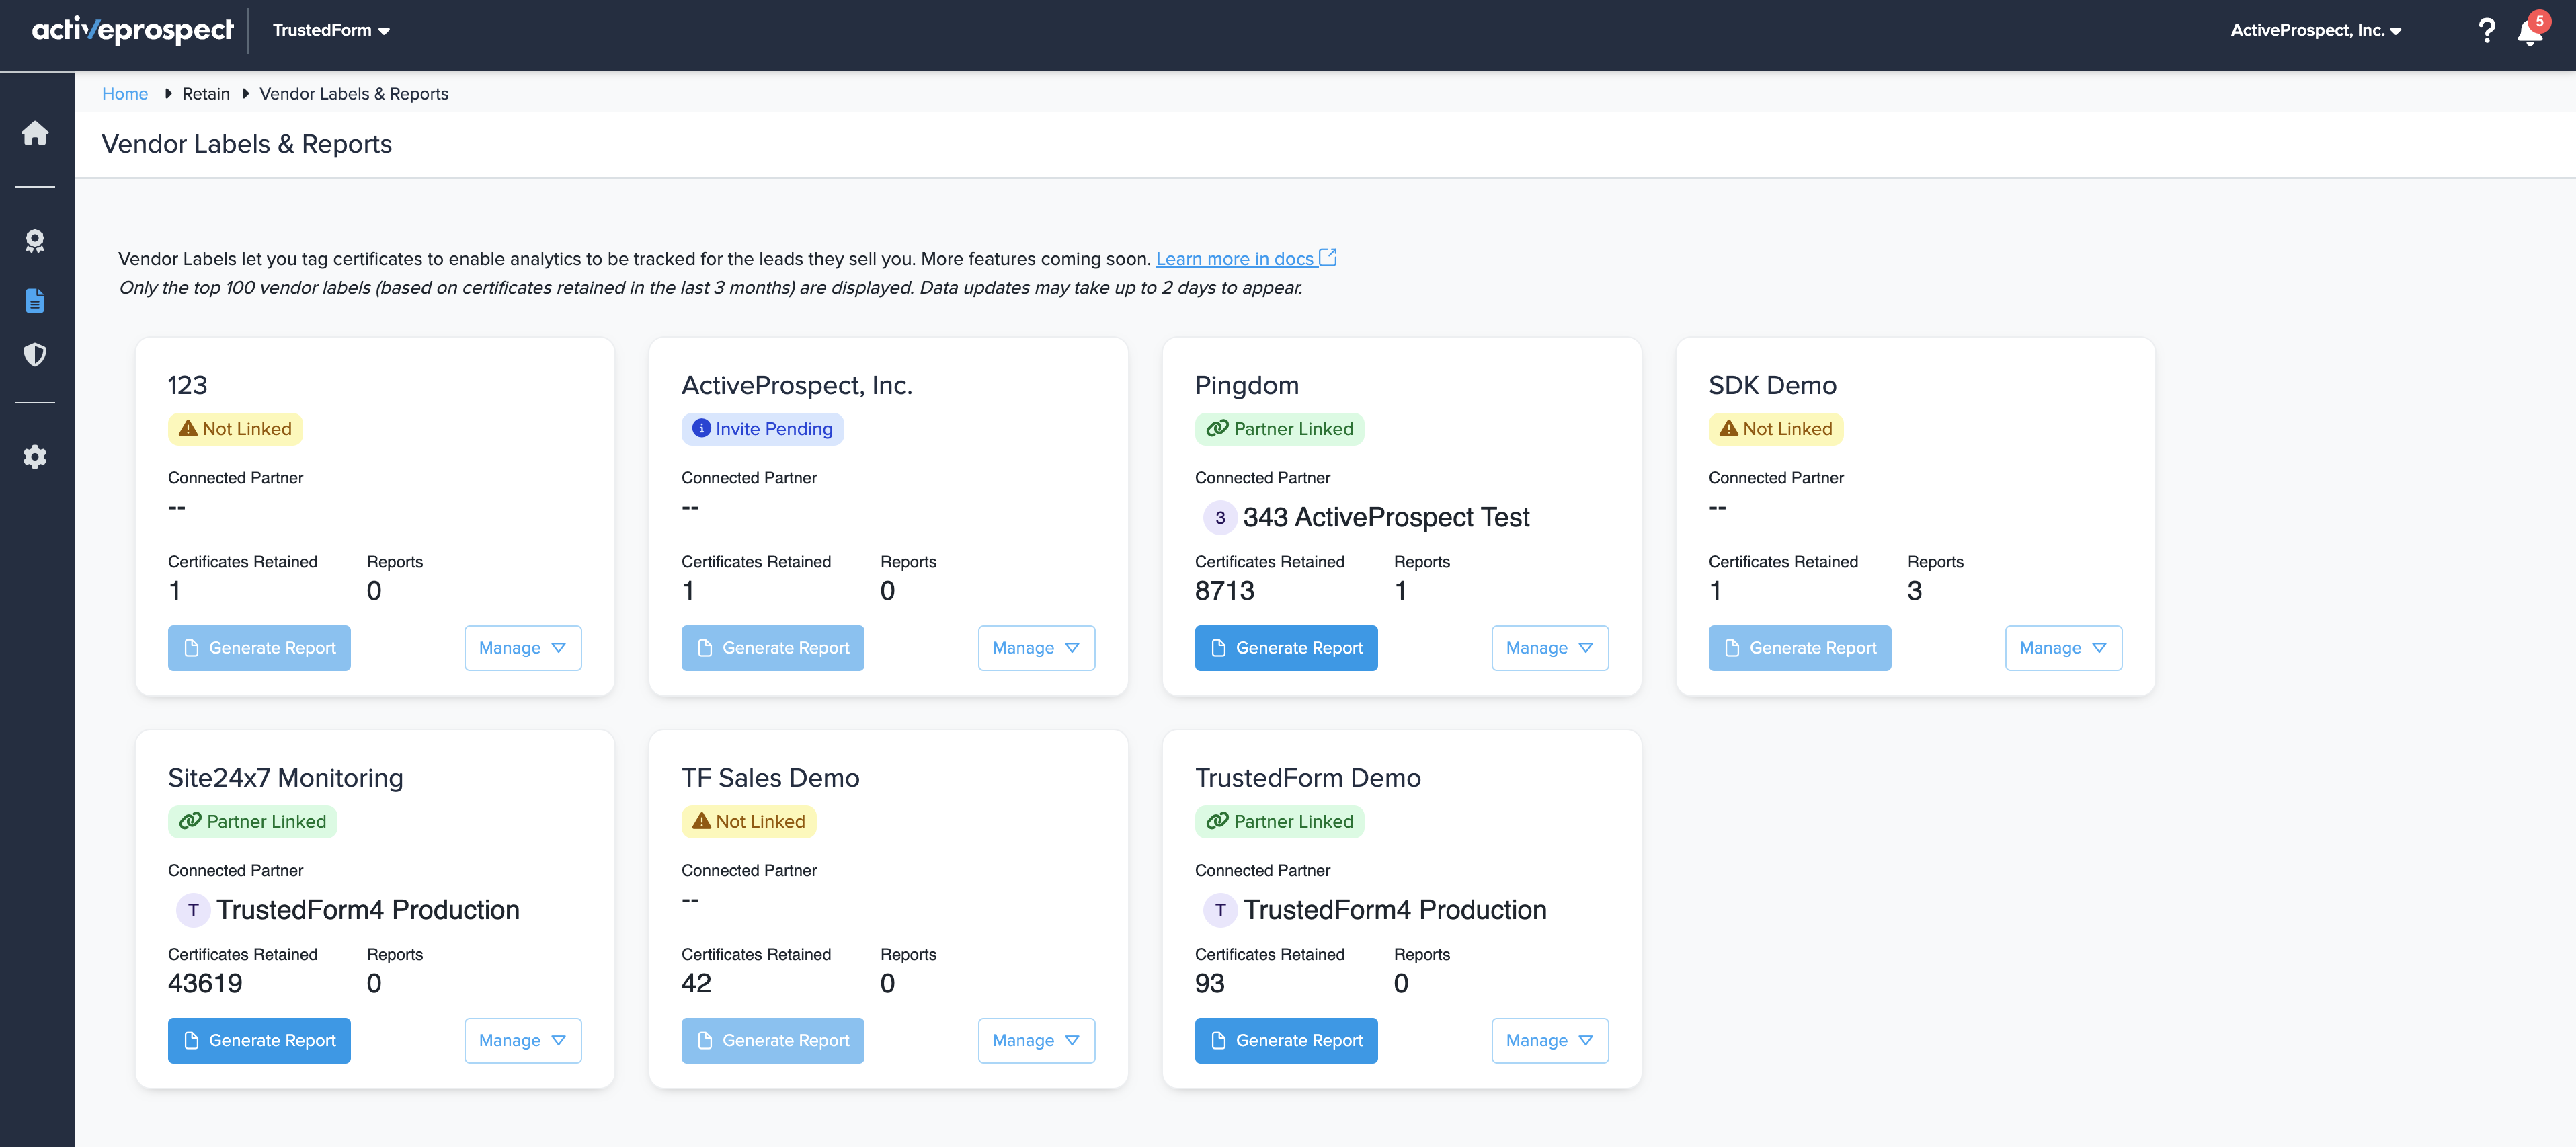Click the warning icon on the 123 card

(x=188, y=428)
